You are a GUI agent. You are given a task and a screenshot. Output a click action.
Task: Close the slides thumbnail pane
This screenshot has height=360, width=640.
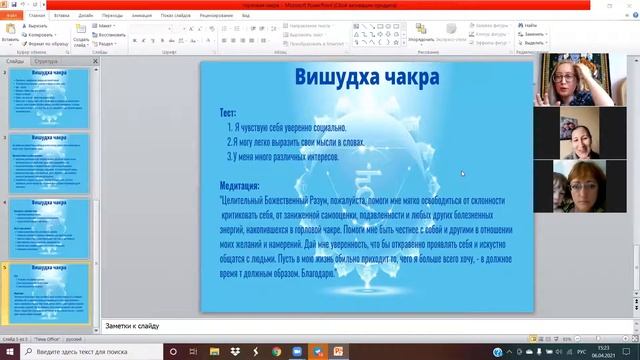[96, 61]
